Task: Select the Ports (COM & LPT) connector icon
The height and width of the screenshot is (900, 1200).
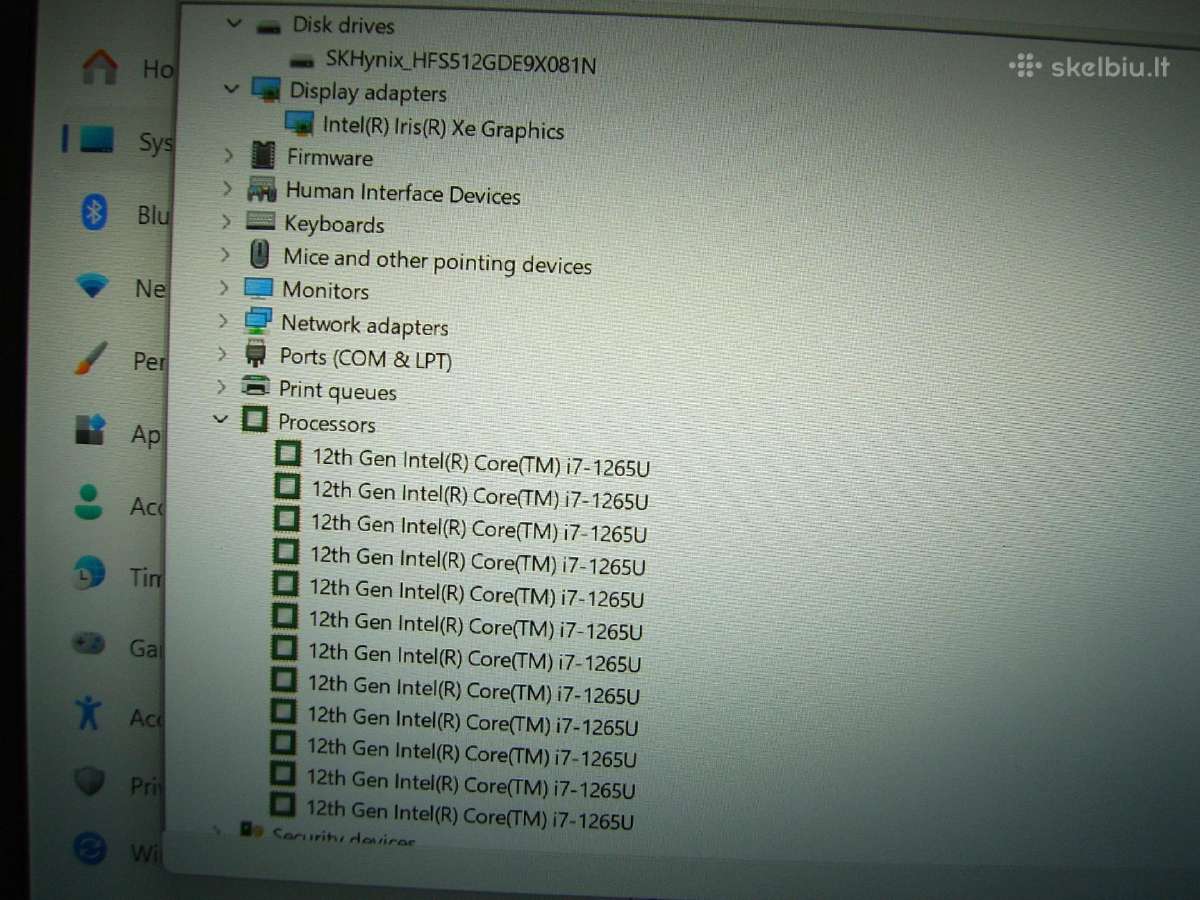Action: pyautogui.click(x=257, y=354)
